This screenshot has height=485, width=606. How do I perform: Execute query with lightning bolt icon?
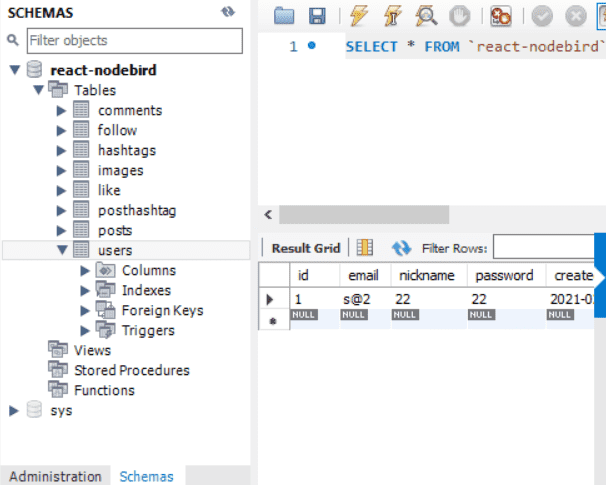(358, 16)
